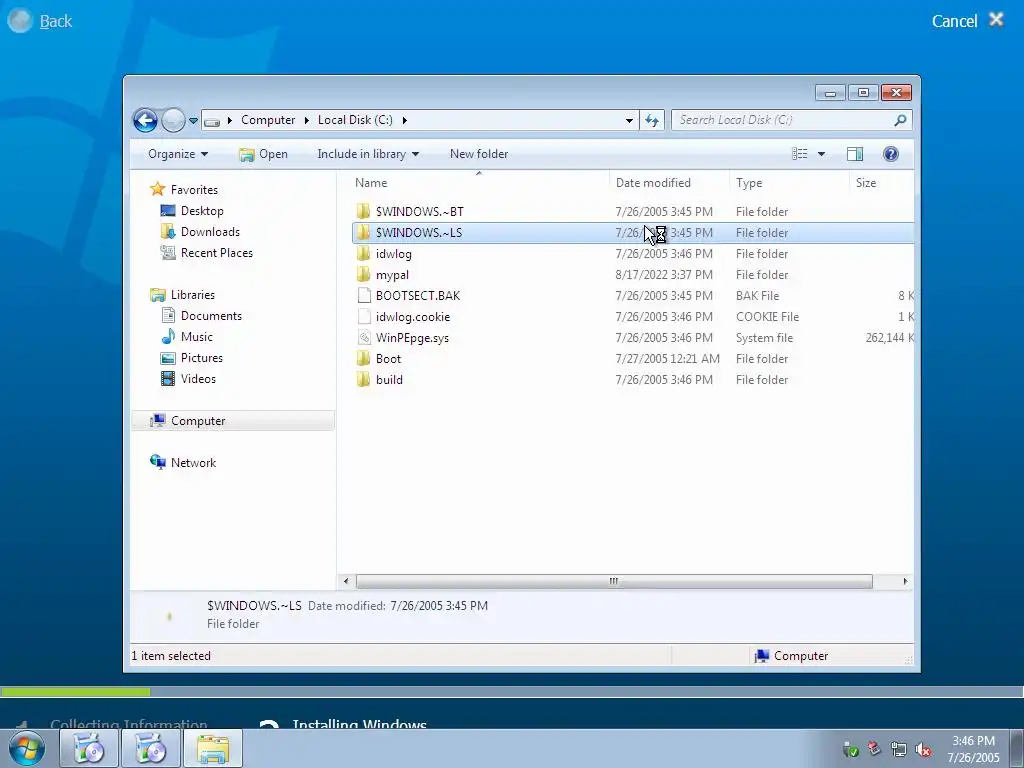Expand the arrow after Local Disk (C:)
Viewport: 1024px width, 768px height.
coord(404,120)
